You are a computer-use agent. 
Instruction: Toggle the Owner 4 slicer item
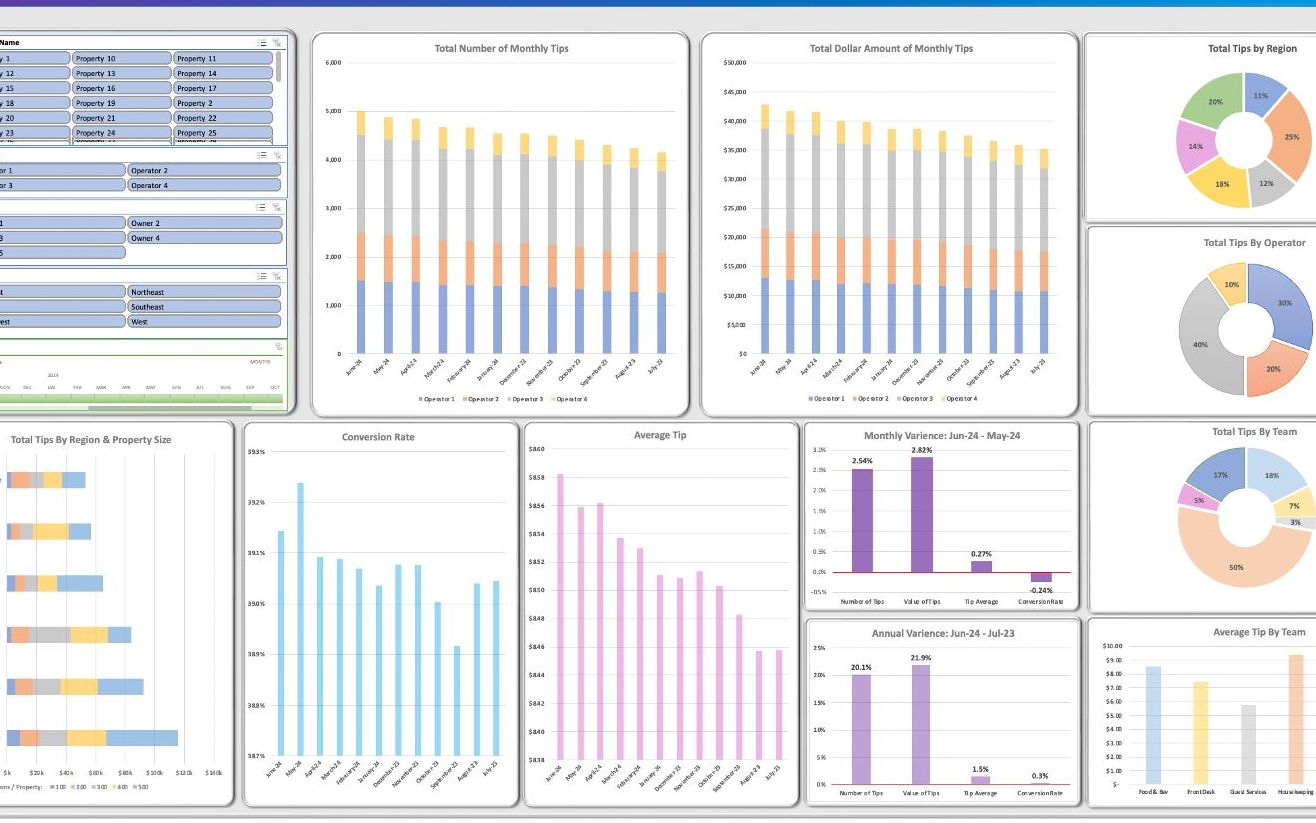tap(204, 238)
